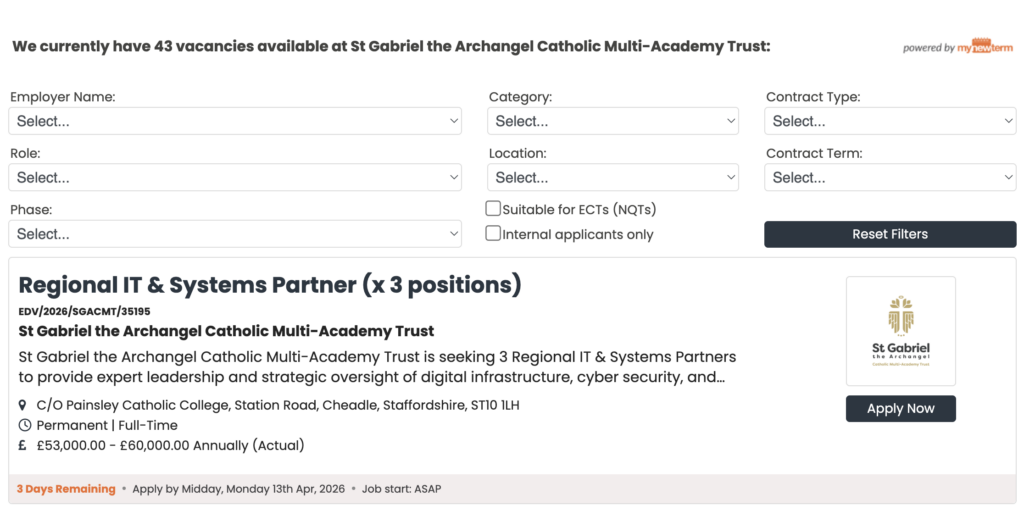The width and height of the screenshot is (1024, 511).
Task: Click the pound sign icon beside salary
Action: [23, 446]
